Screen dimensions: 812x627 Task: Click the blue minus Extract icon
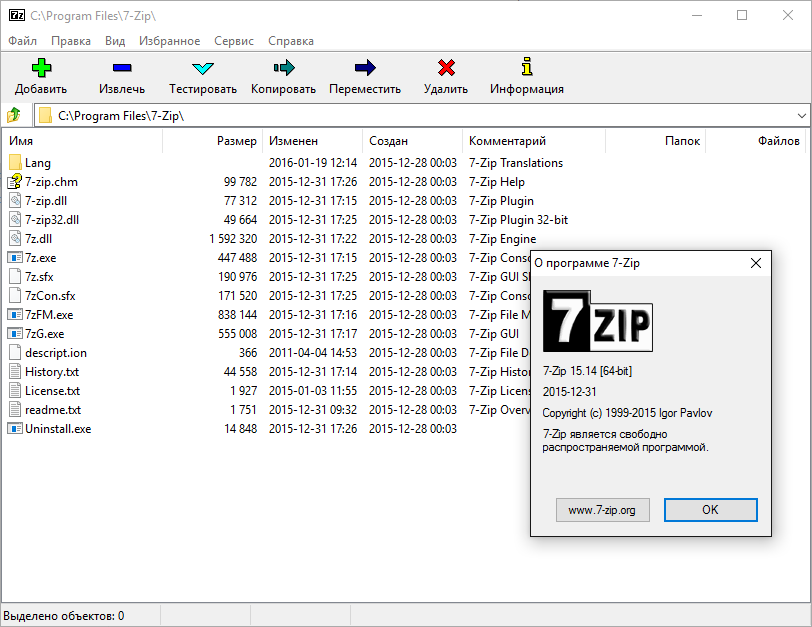(122, 68)
